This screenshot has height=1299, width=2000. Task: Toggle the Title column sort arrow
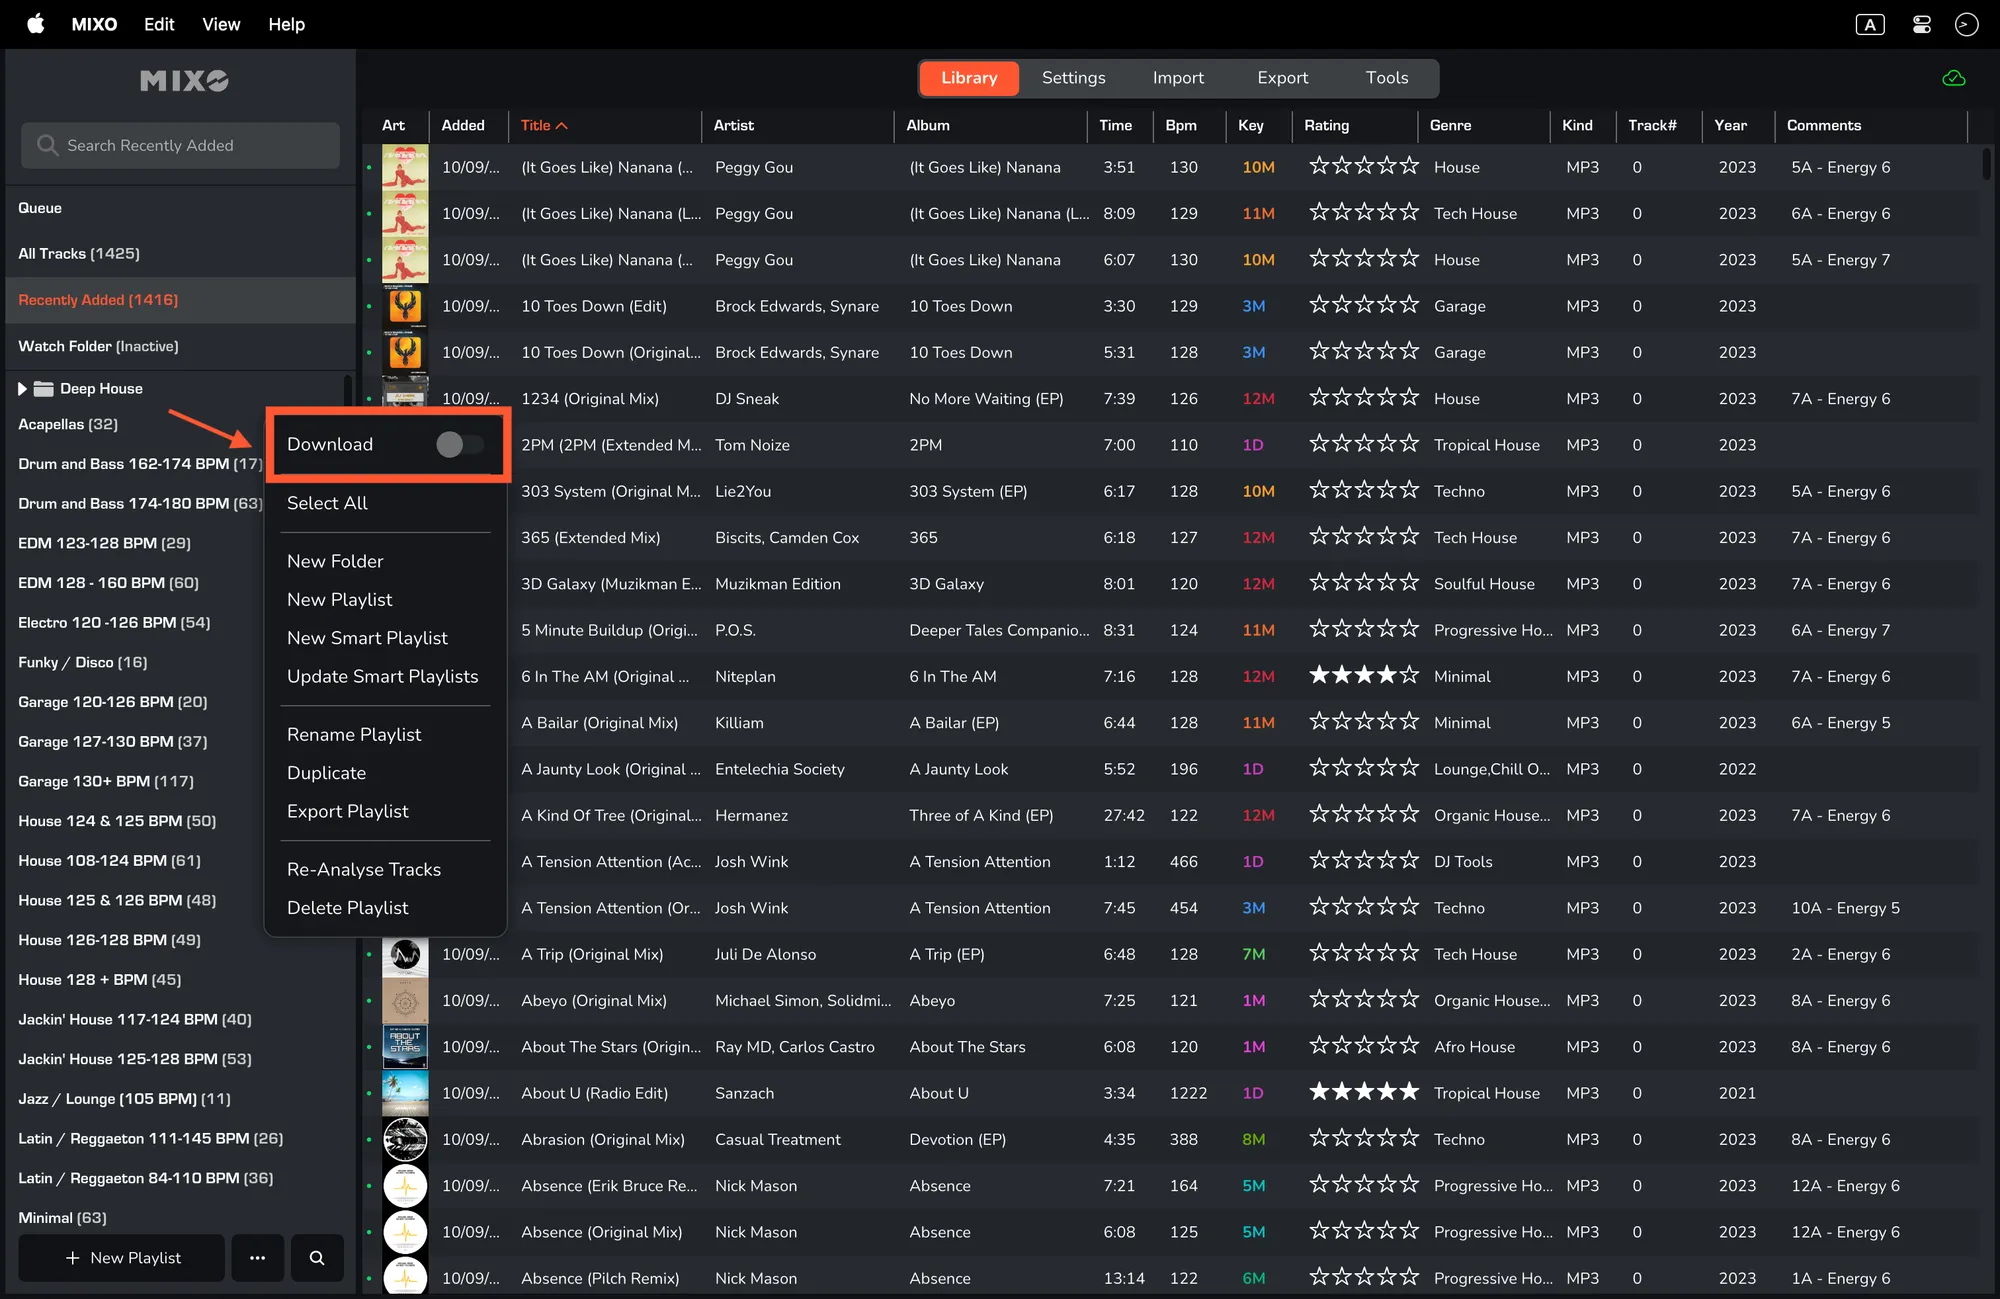pyautogui.click(x=562, y=126)
